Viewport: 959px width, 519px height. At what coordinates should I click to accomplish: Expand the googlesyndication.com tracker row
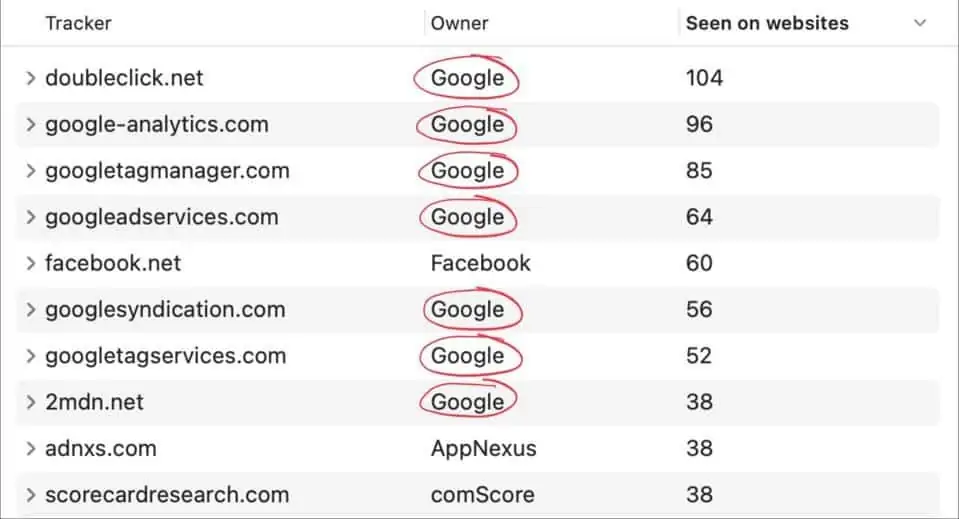click(x=31, y=310)
